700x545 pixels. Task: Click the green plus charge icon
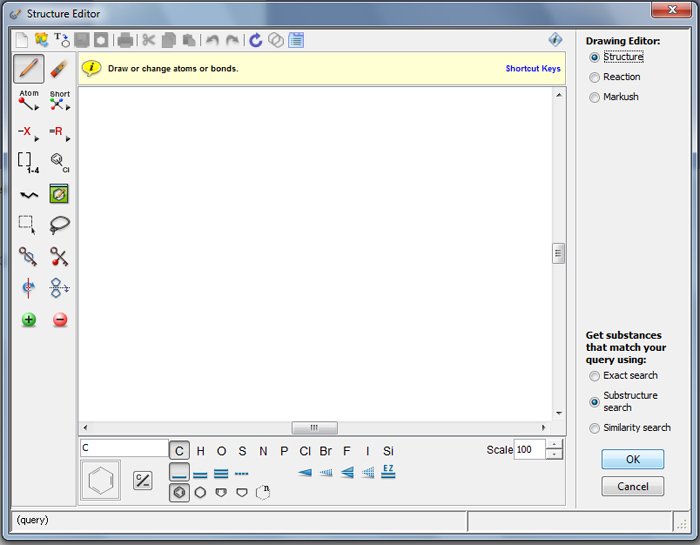[x=29, y=320]
